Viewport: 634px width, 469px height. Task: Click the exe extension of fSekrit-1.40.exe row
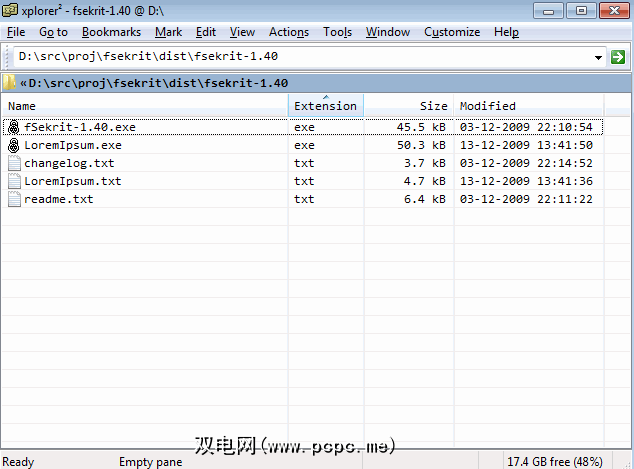point(304,127)
